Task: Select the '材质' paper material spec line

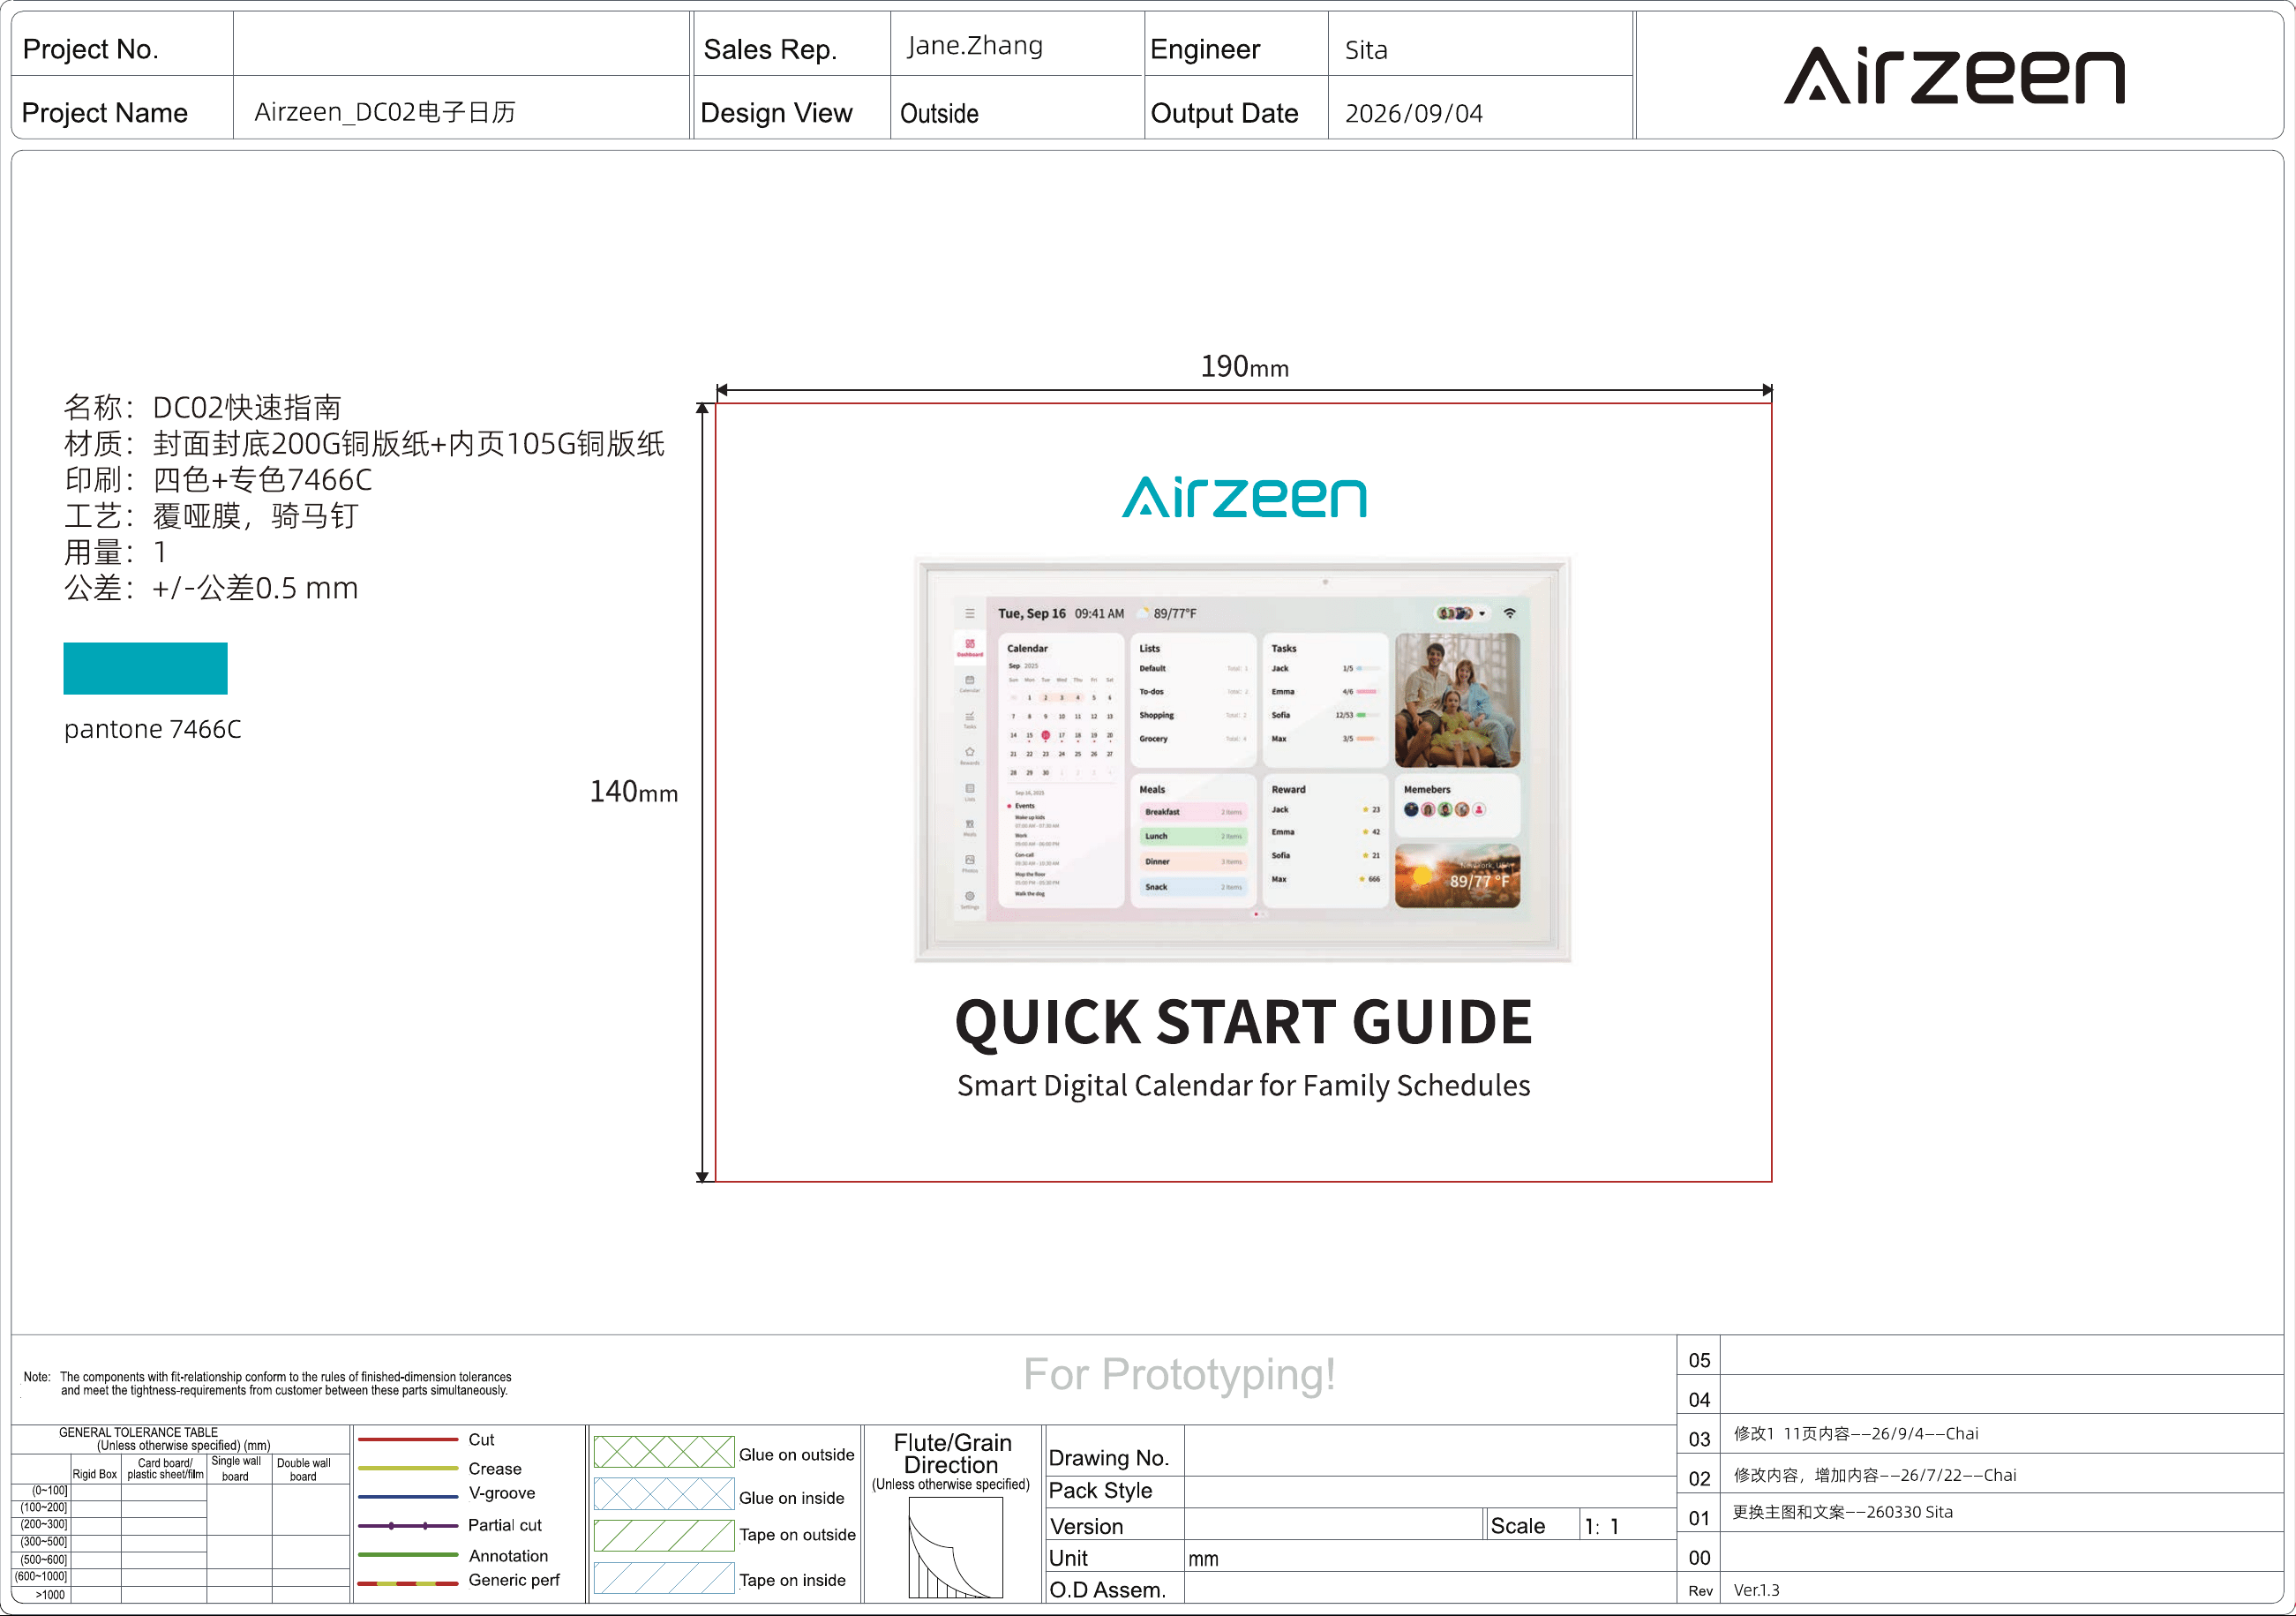Action: point(365,443)
